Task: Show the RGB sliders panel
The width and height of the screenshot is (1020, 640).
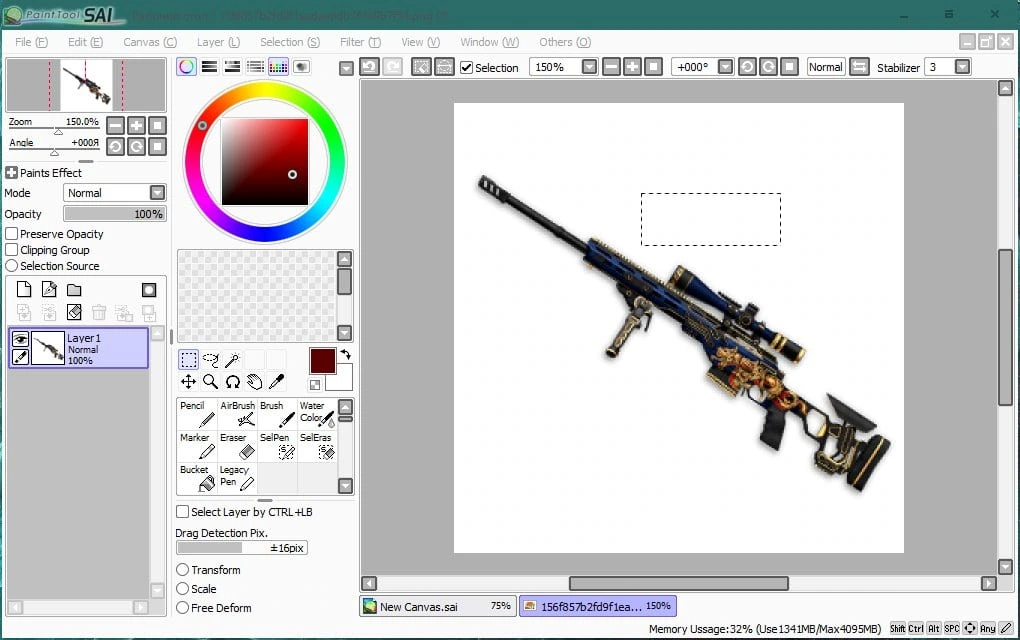Action: tap(209, 66)
